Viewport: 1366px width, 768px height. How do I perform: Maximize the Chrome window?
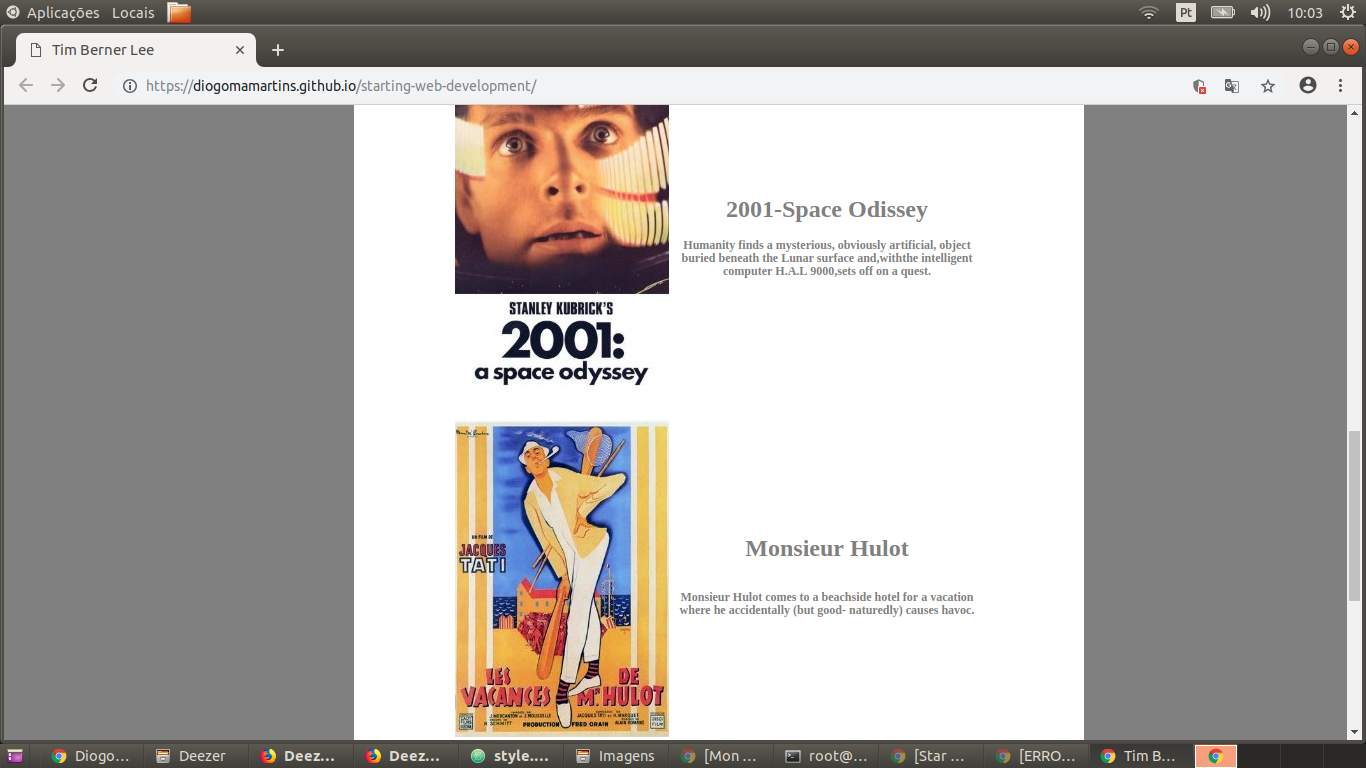pos(1331,47)
